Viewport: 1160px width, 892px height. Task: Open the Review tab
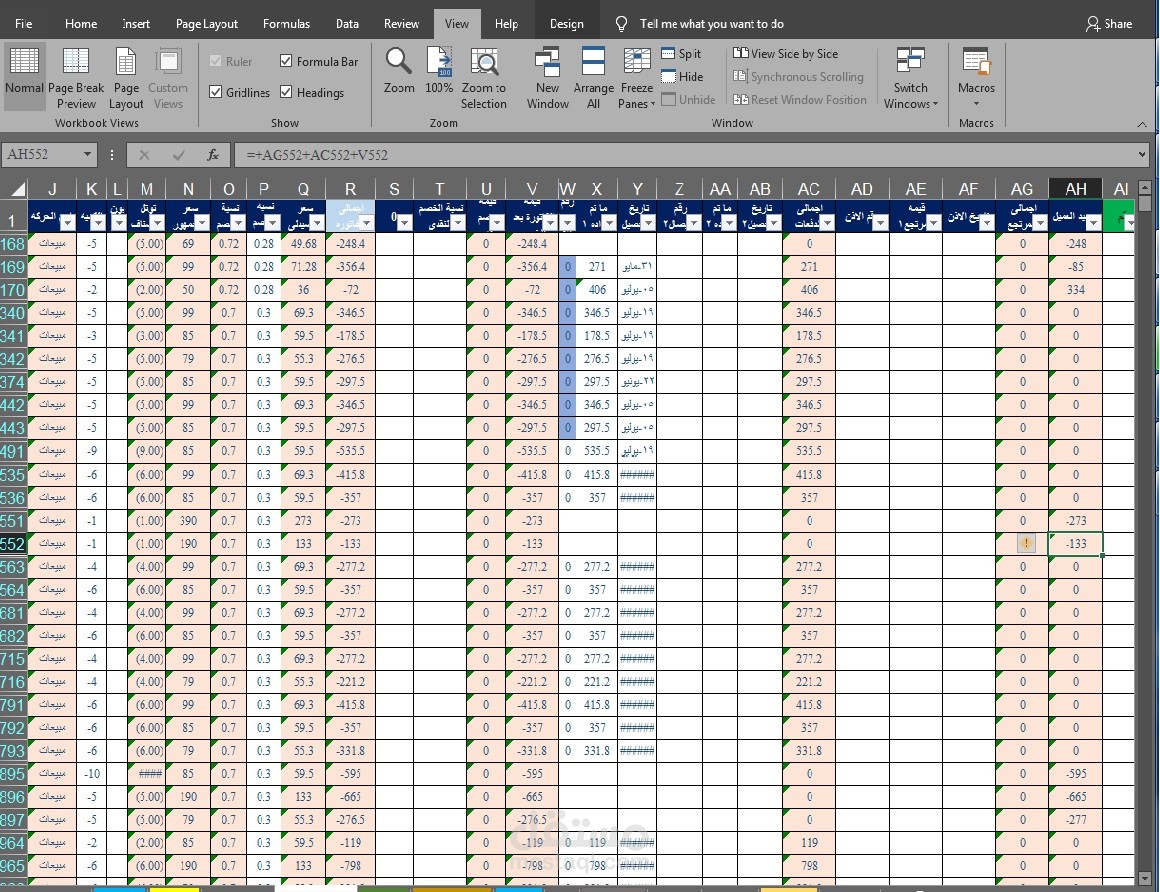click(x=401, y=24)
